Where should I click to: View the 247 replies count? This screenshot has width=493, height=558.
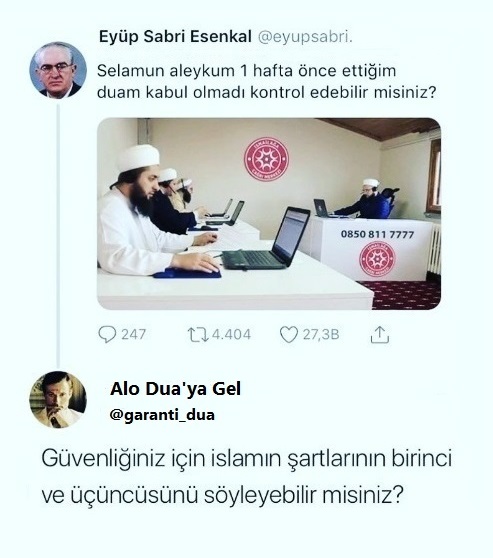133,335
